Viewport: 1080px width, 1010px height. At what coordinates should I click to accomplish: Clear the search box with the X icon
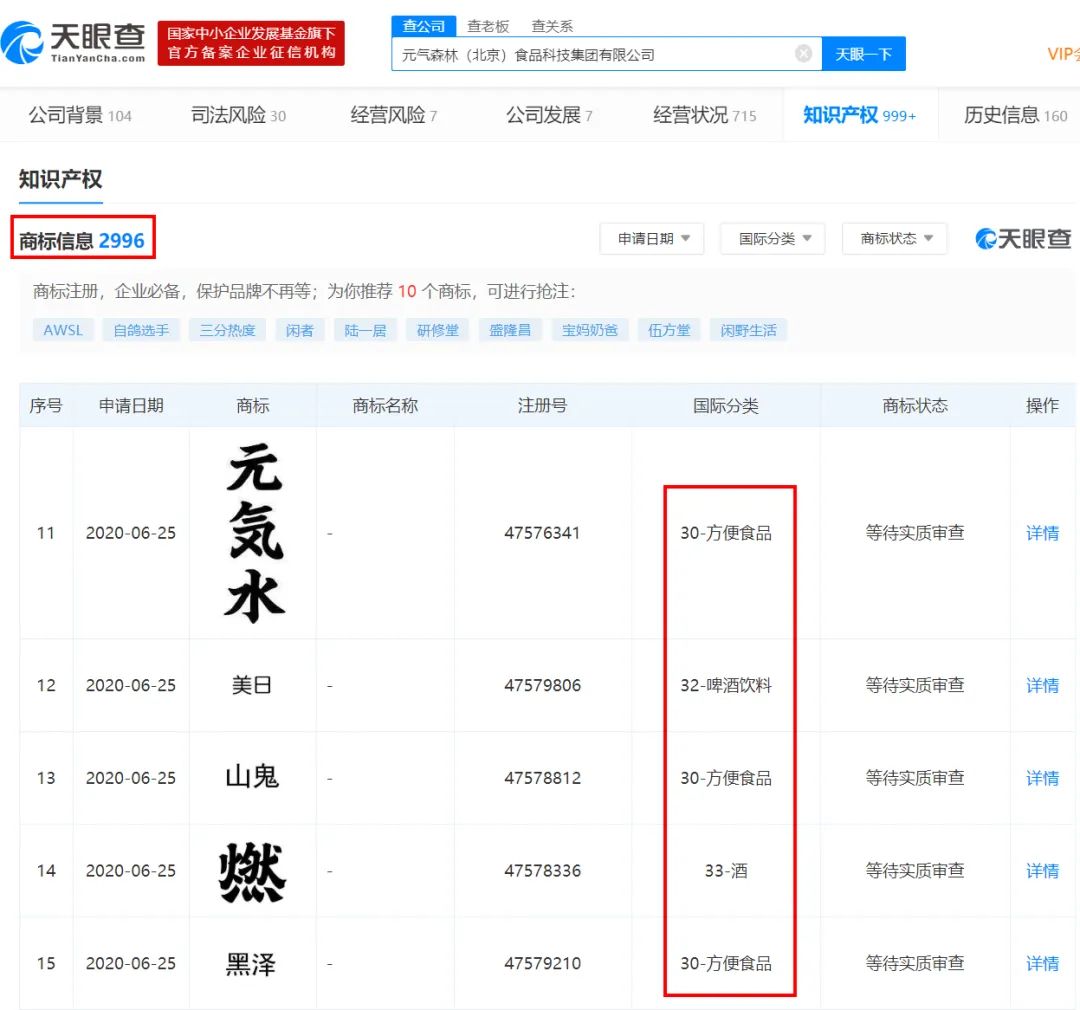[803, 54]
